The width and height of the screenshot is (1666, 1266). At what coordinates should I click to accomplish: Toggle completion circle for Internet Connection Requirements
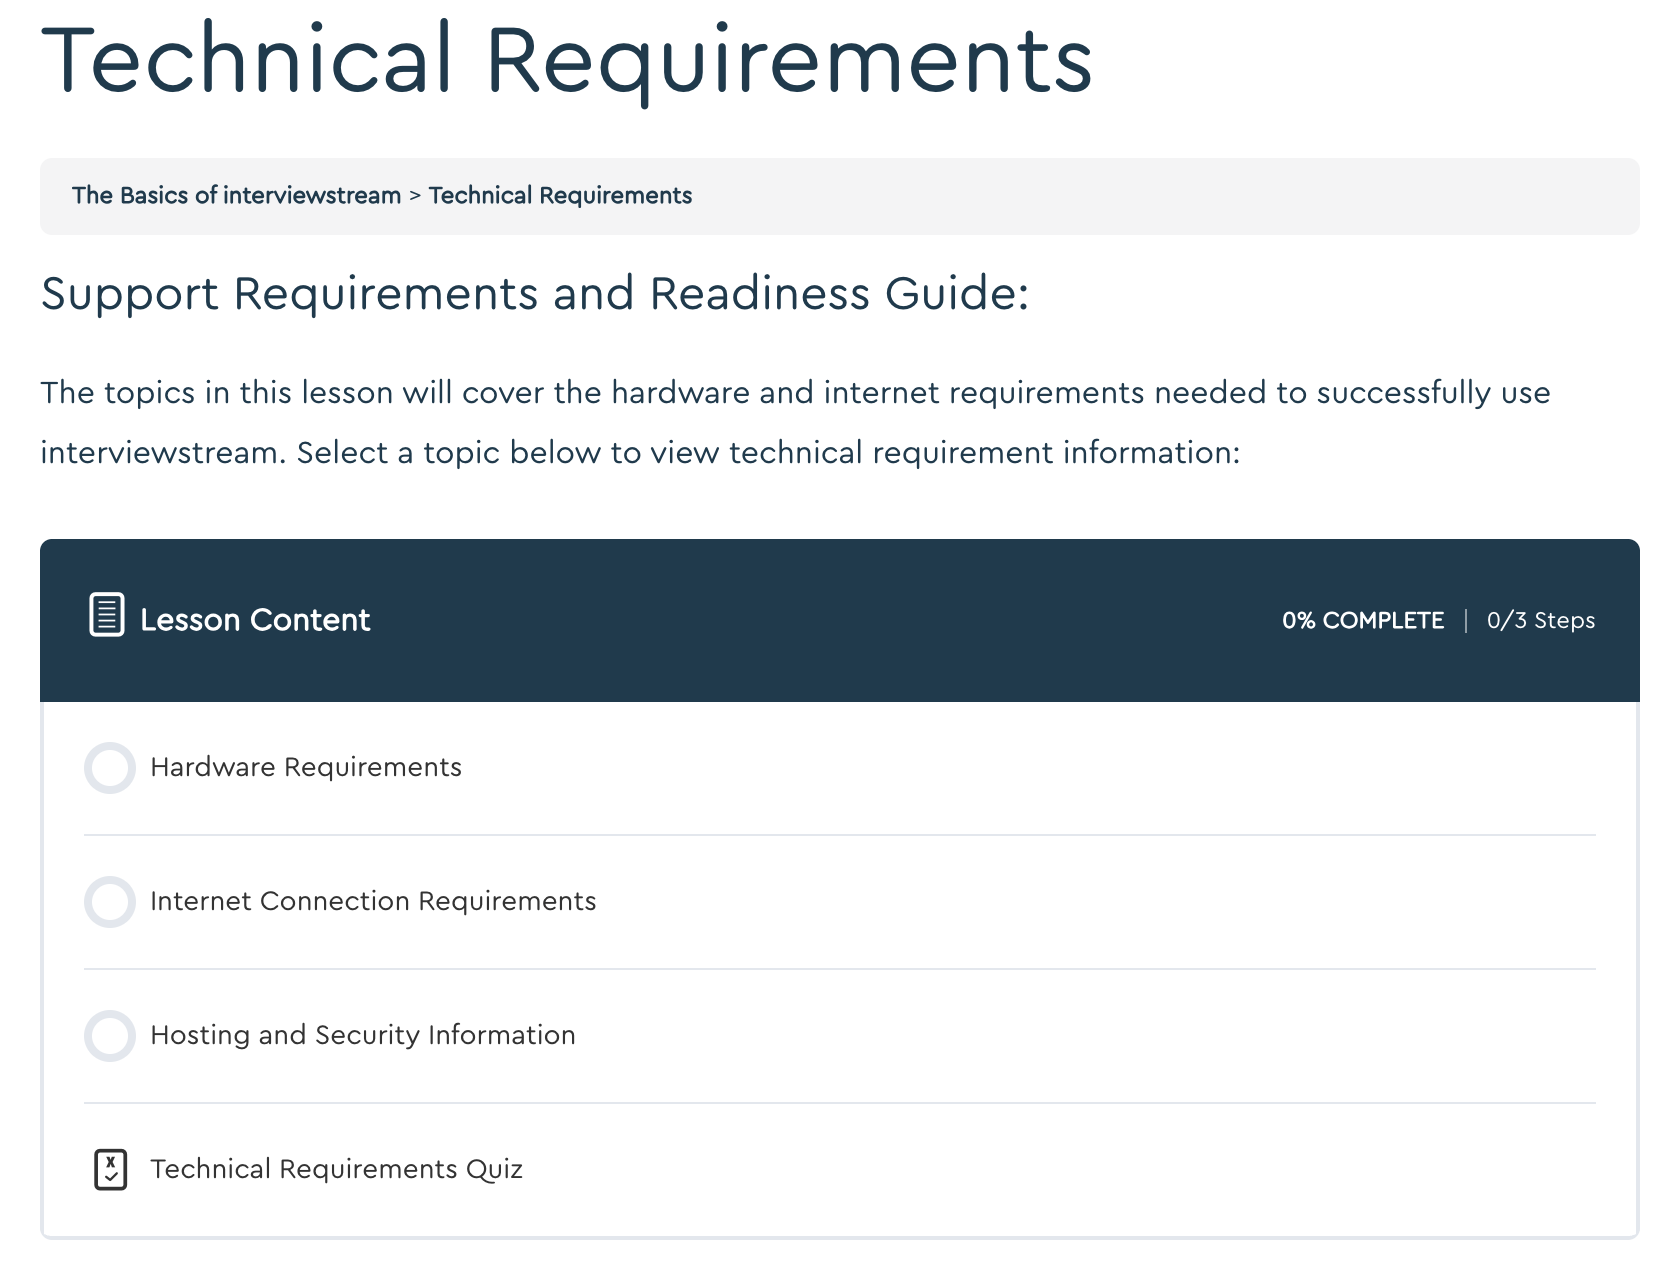coord(110,901)
